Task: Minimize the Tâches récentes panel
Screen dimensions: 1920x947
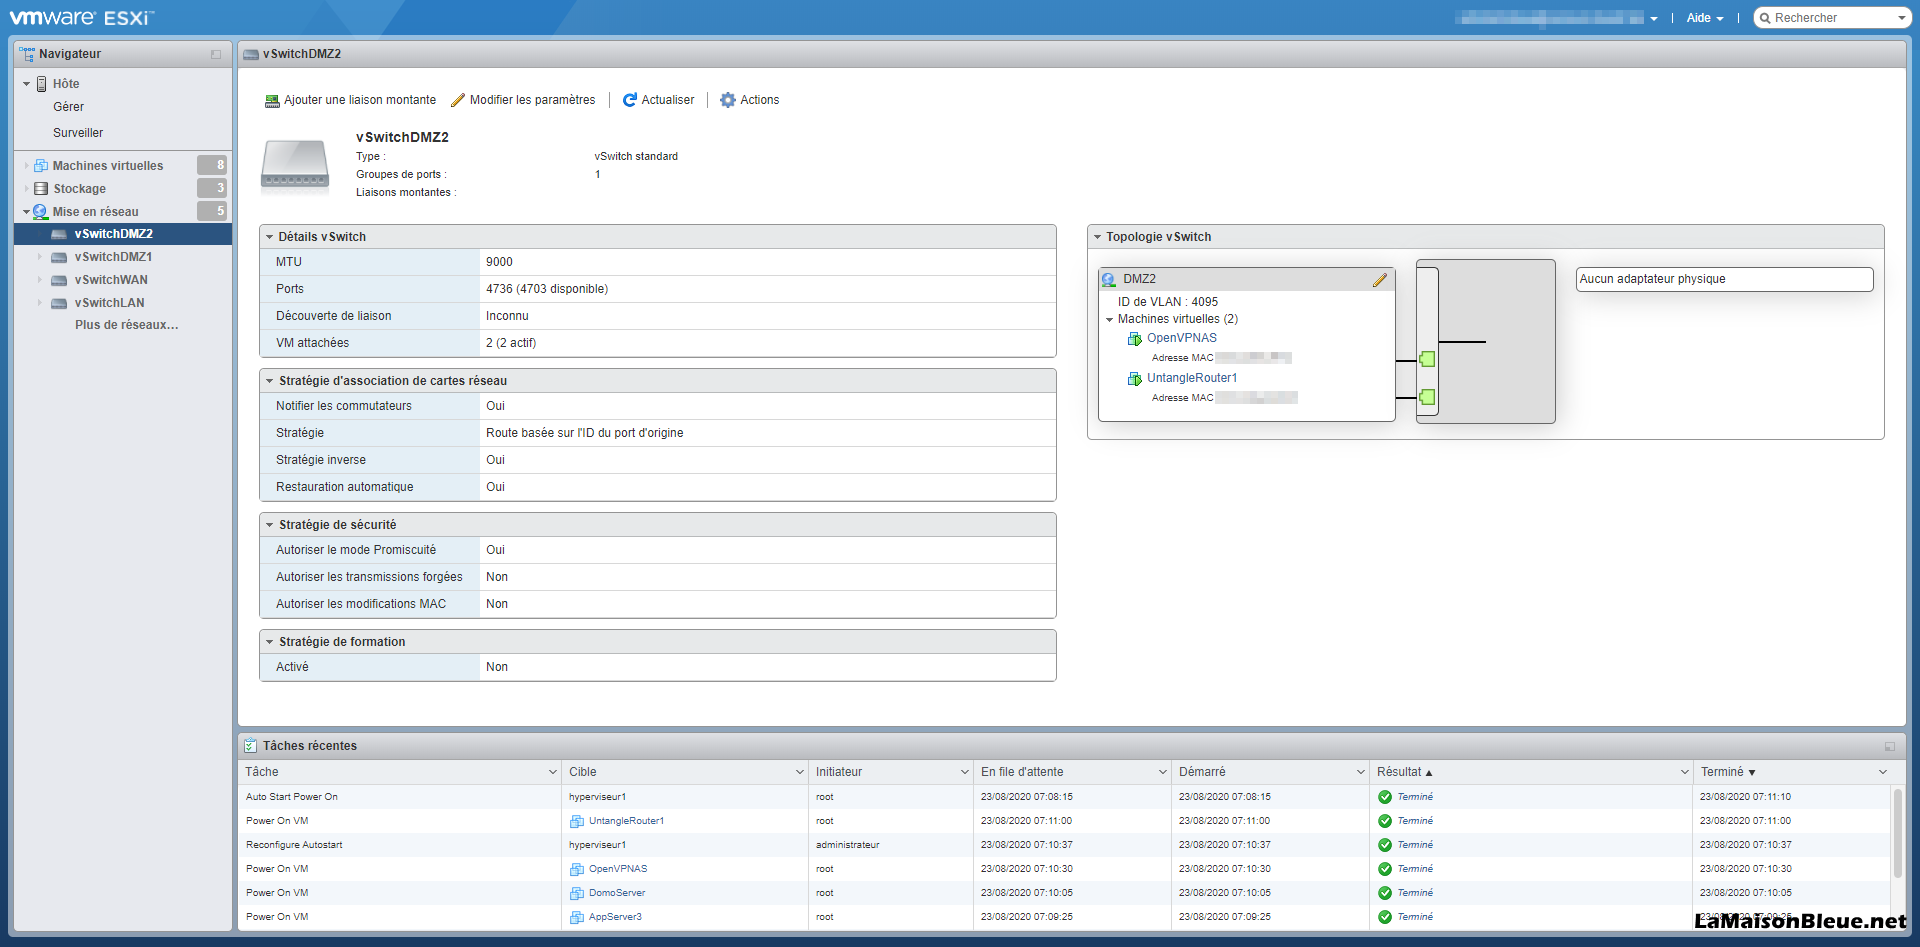Action: (x=1890, y=746)
